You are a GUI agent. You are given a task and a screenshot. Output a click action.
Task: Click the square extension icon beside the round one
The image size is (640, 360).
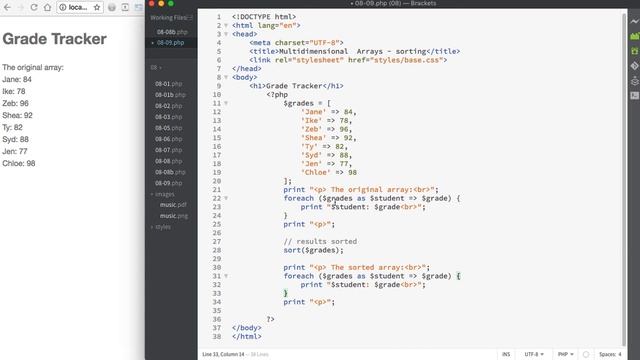(125, 7)
